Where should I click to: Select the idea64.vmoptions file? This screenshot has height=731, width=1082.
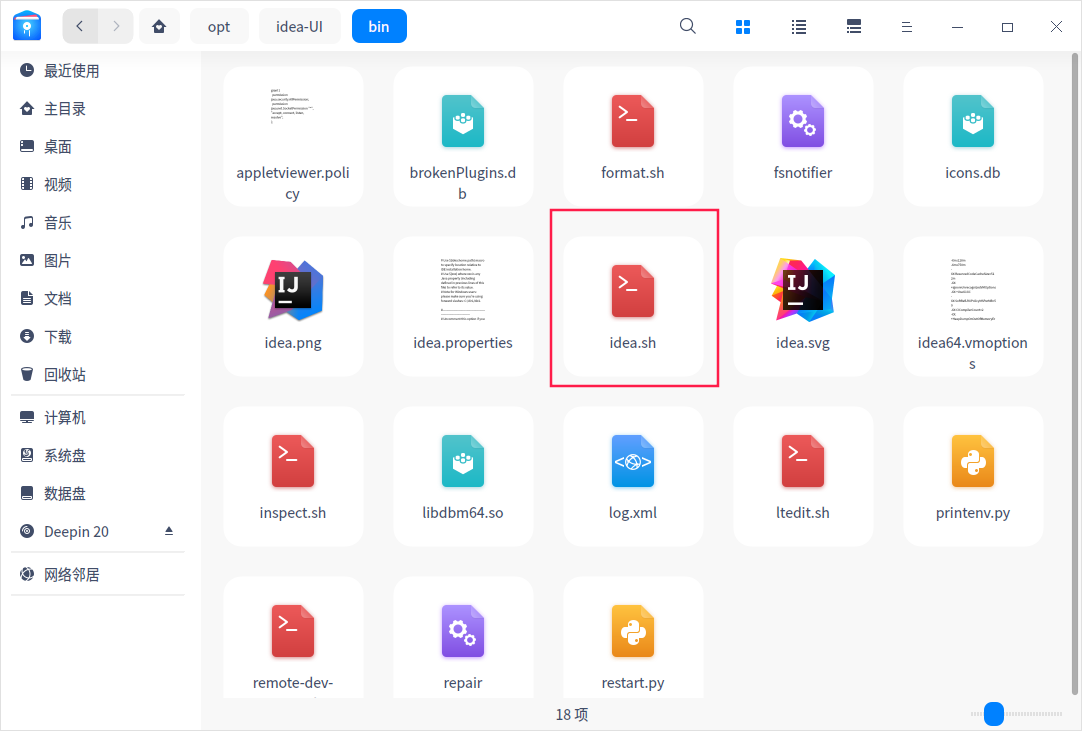coord(972,305)
